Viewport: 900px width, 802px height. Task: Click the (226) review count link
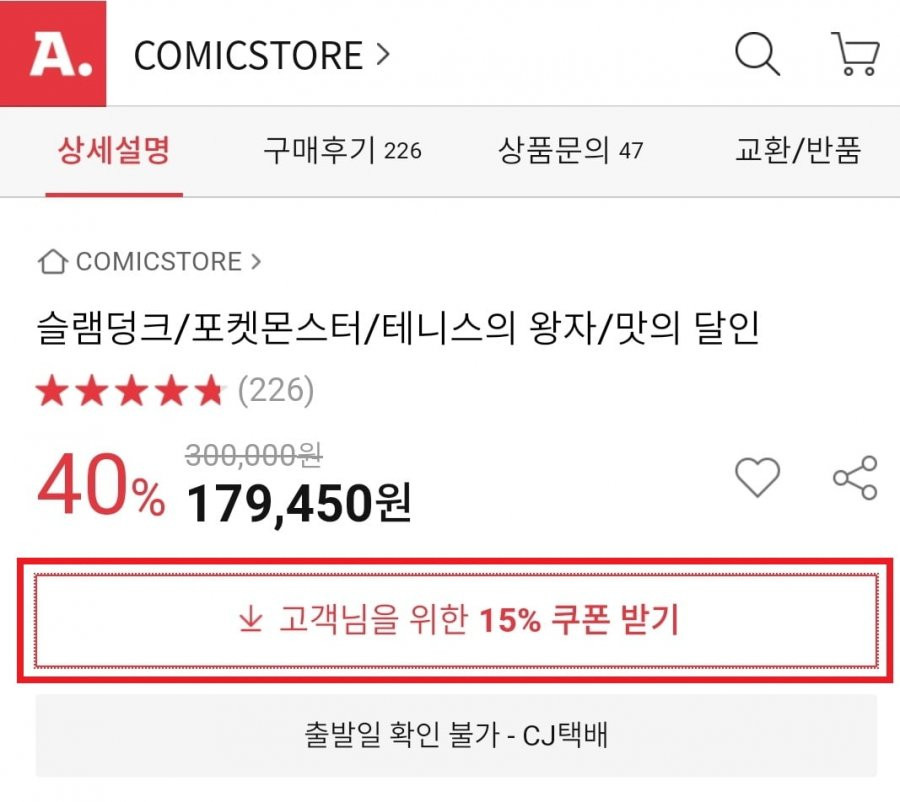[x=276, y=390]
